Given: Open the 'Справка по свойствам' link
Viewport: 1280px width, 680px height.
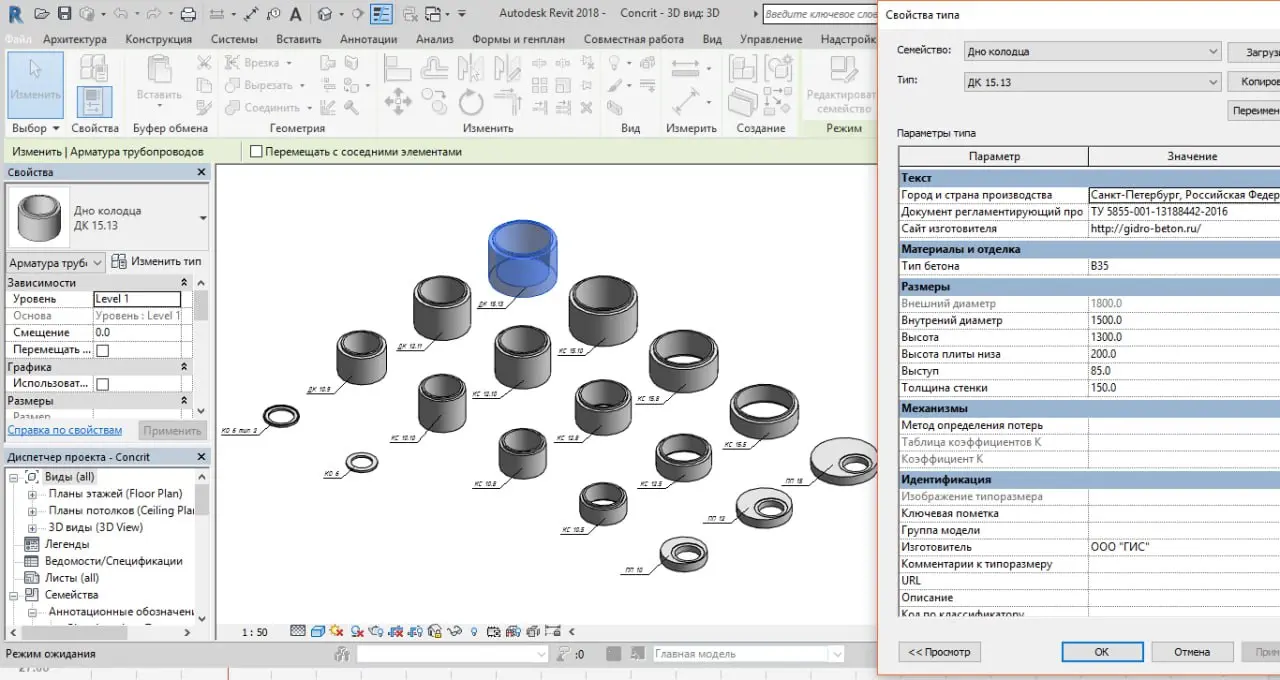Looking at the screenshot, I should (65, 430).
